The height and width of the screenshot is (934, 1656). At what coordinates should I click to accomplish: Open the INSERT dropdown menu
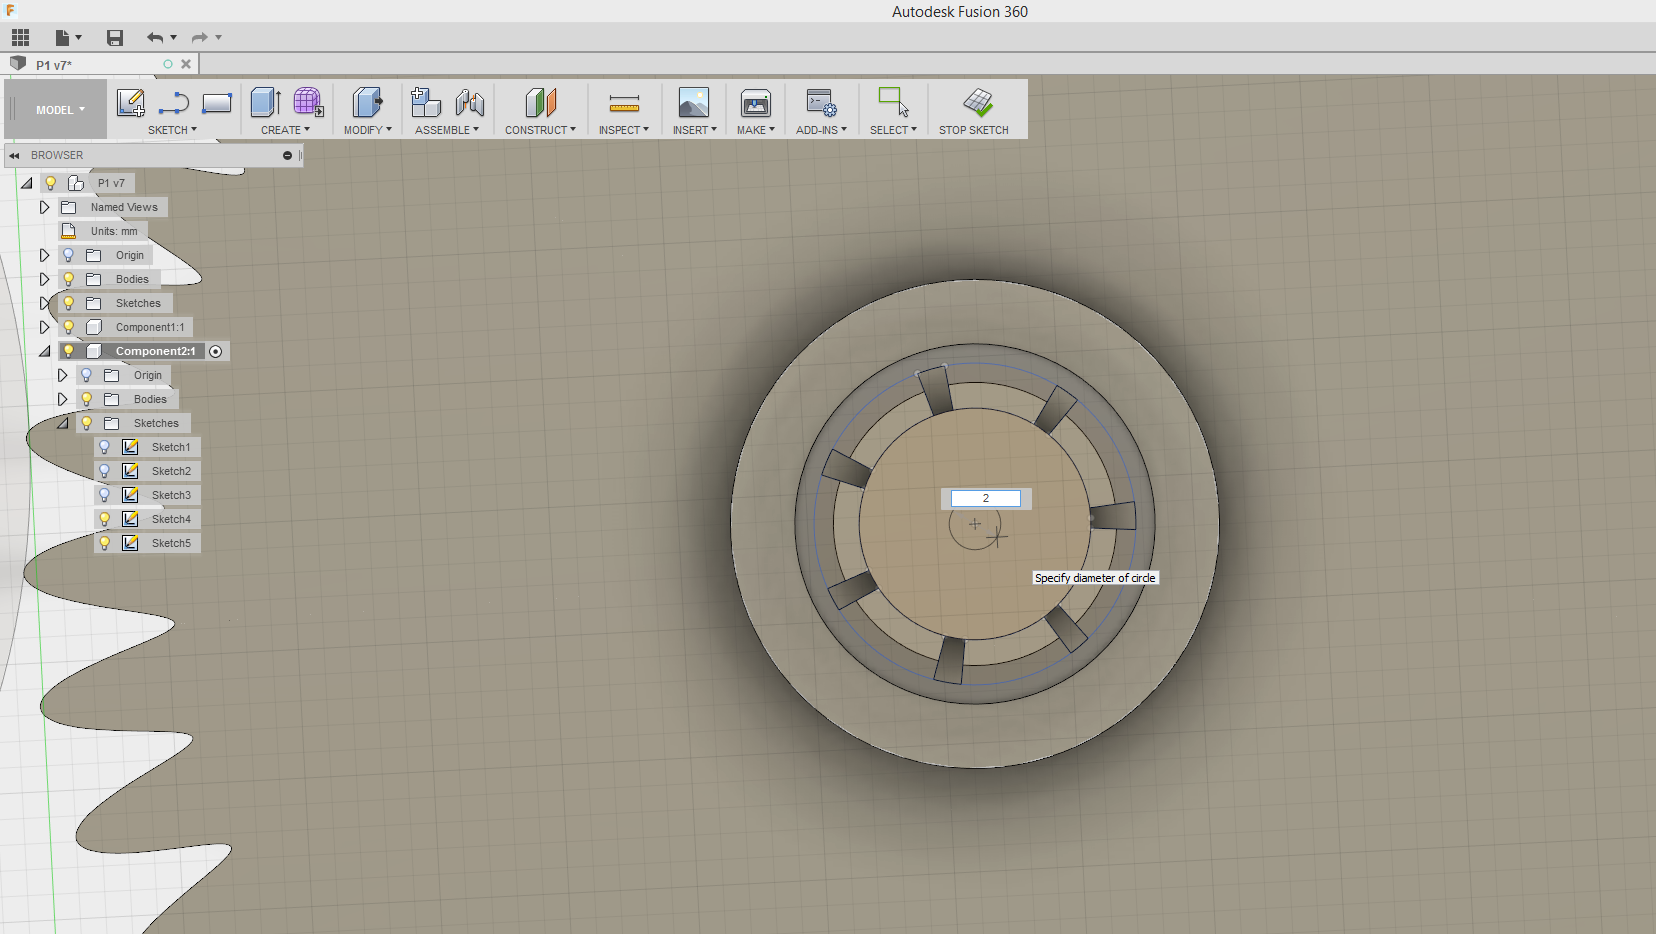694,130
